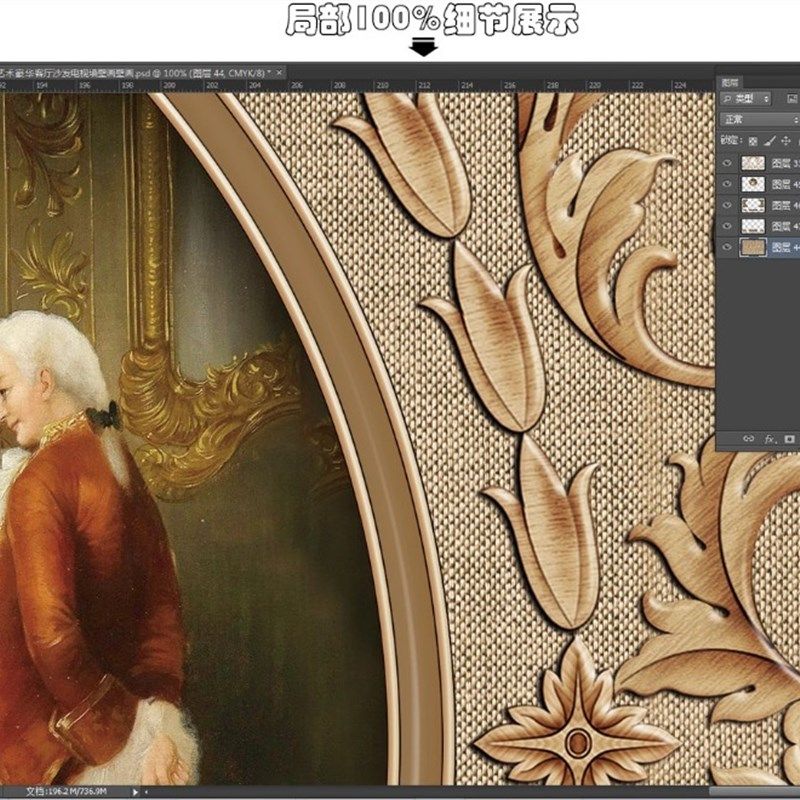The height and width of the screenshot is (800, 800).
Task: Lock image pixels brush icon
Action: [770, 141]
